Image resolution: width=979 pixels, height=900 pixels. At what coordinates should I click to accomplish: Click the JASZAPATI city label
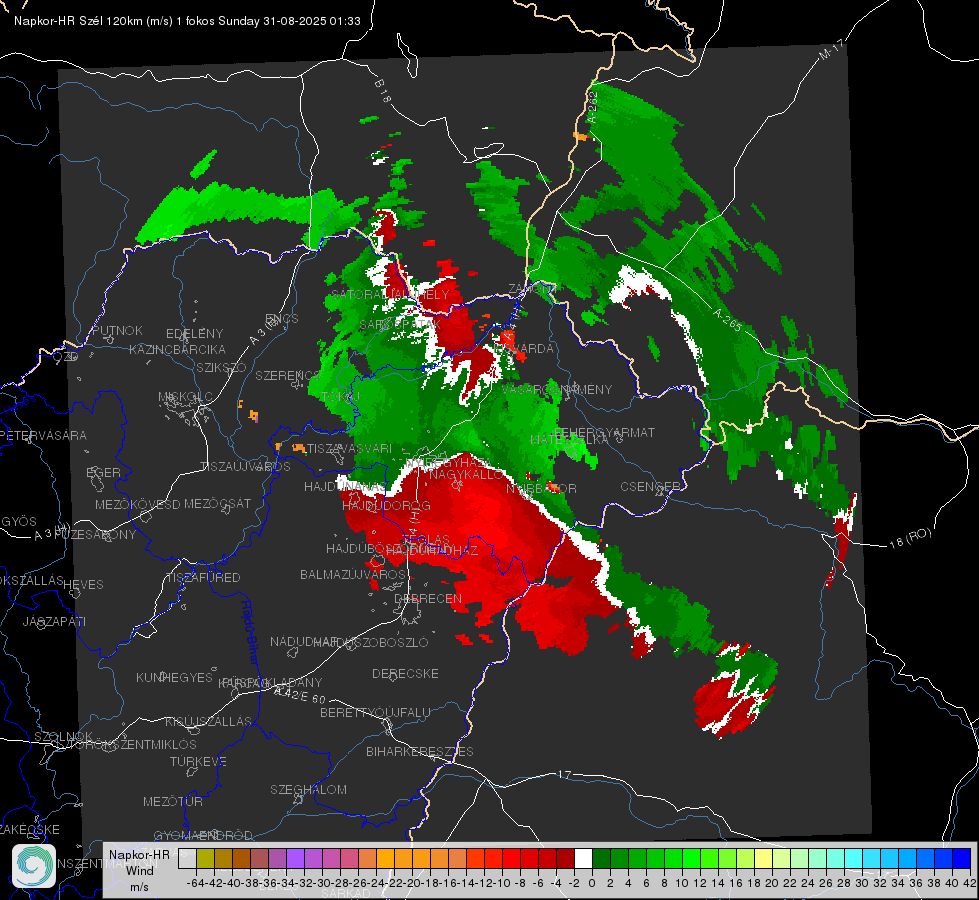coord(54,621)
